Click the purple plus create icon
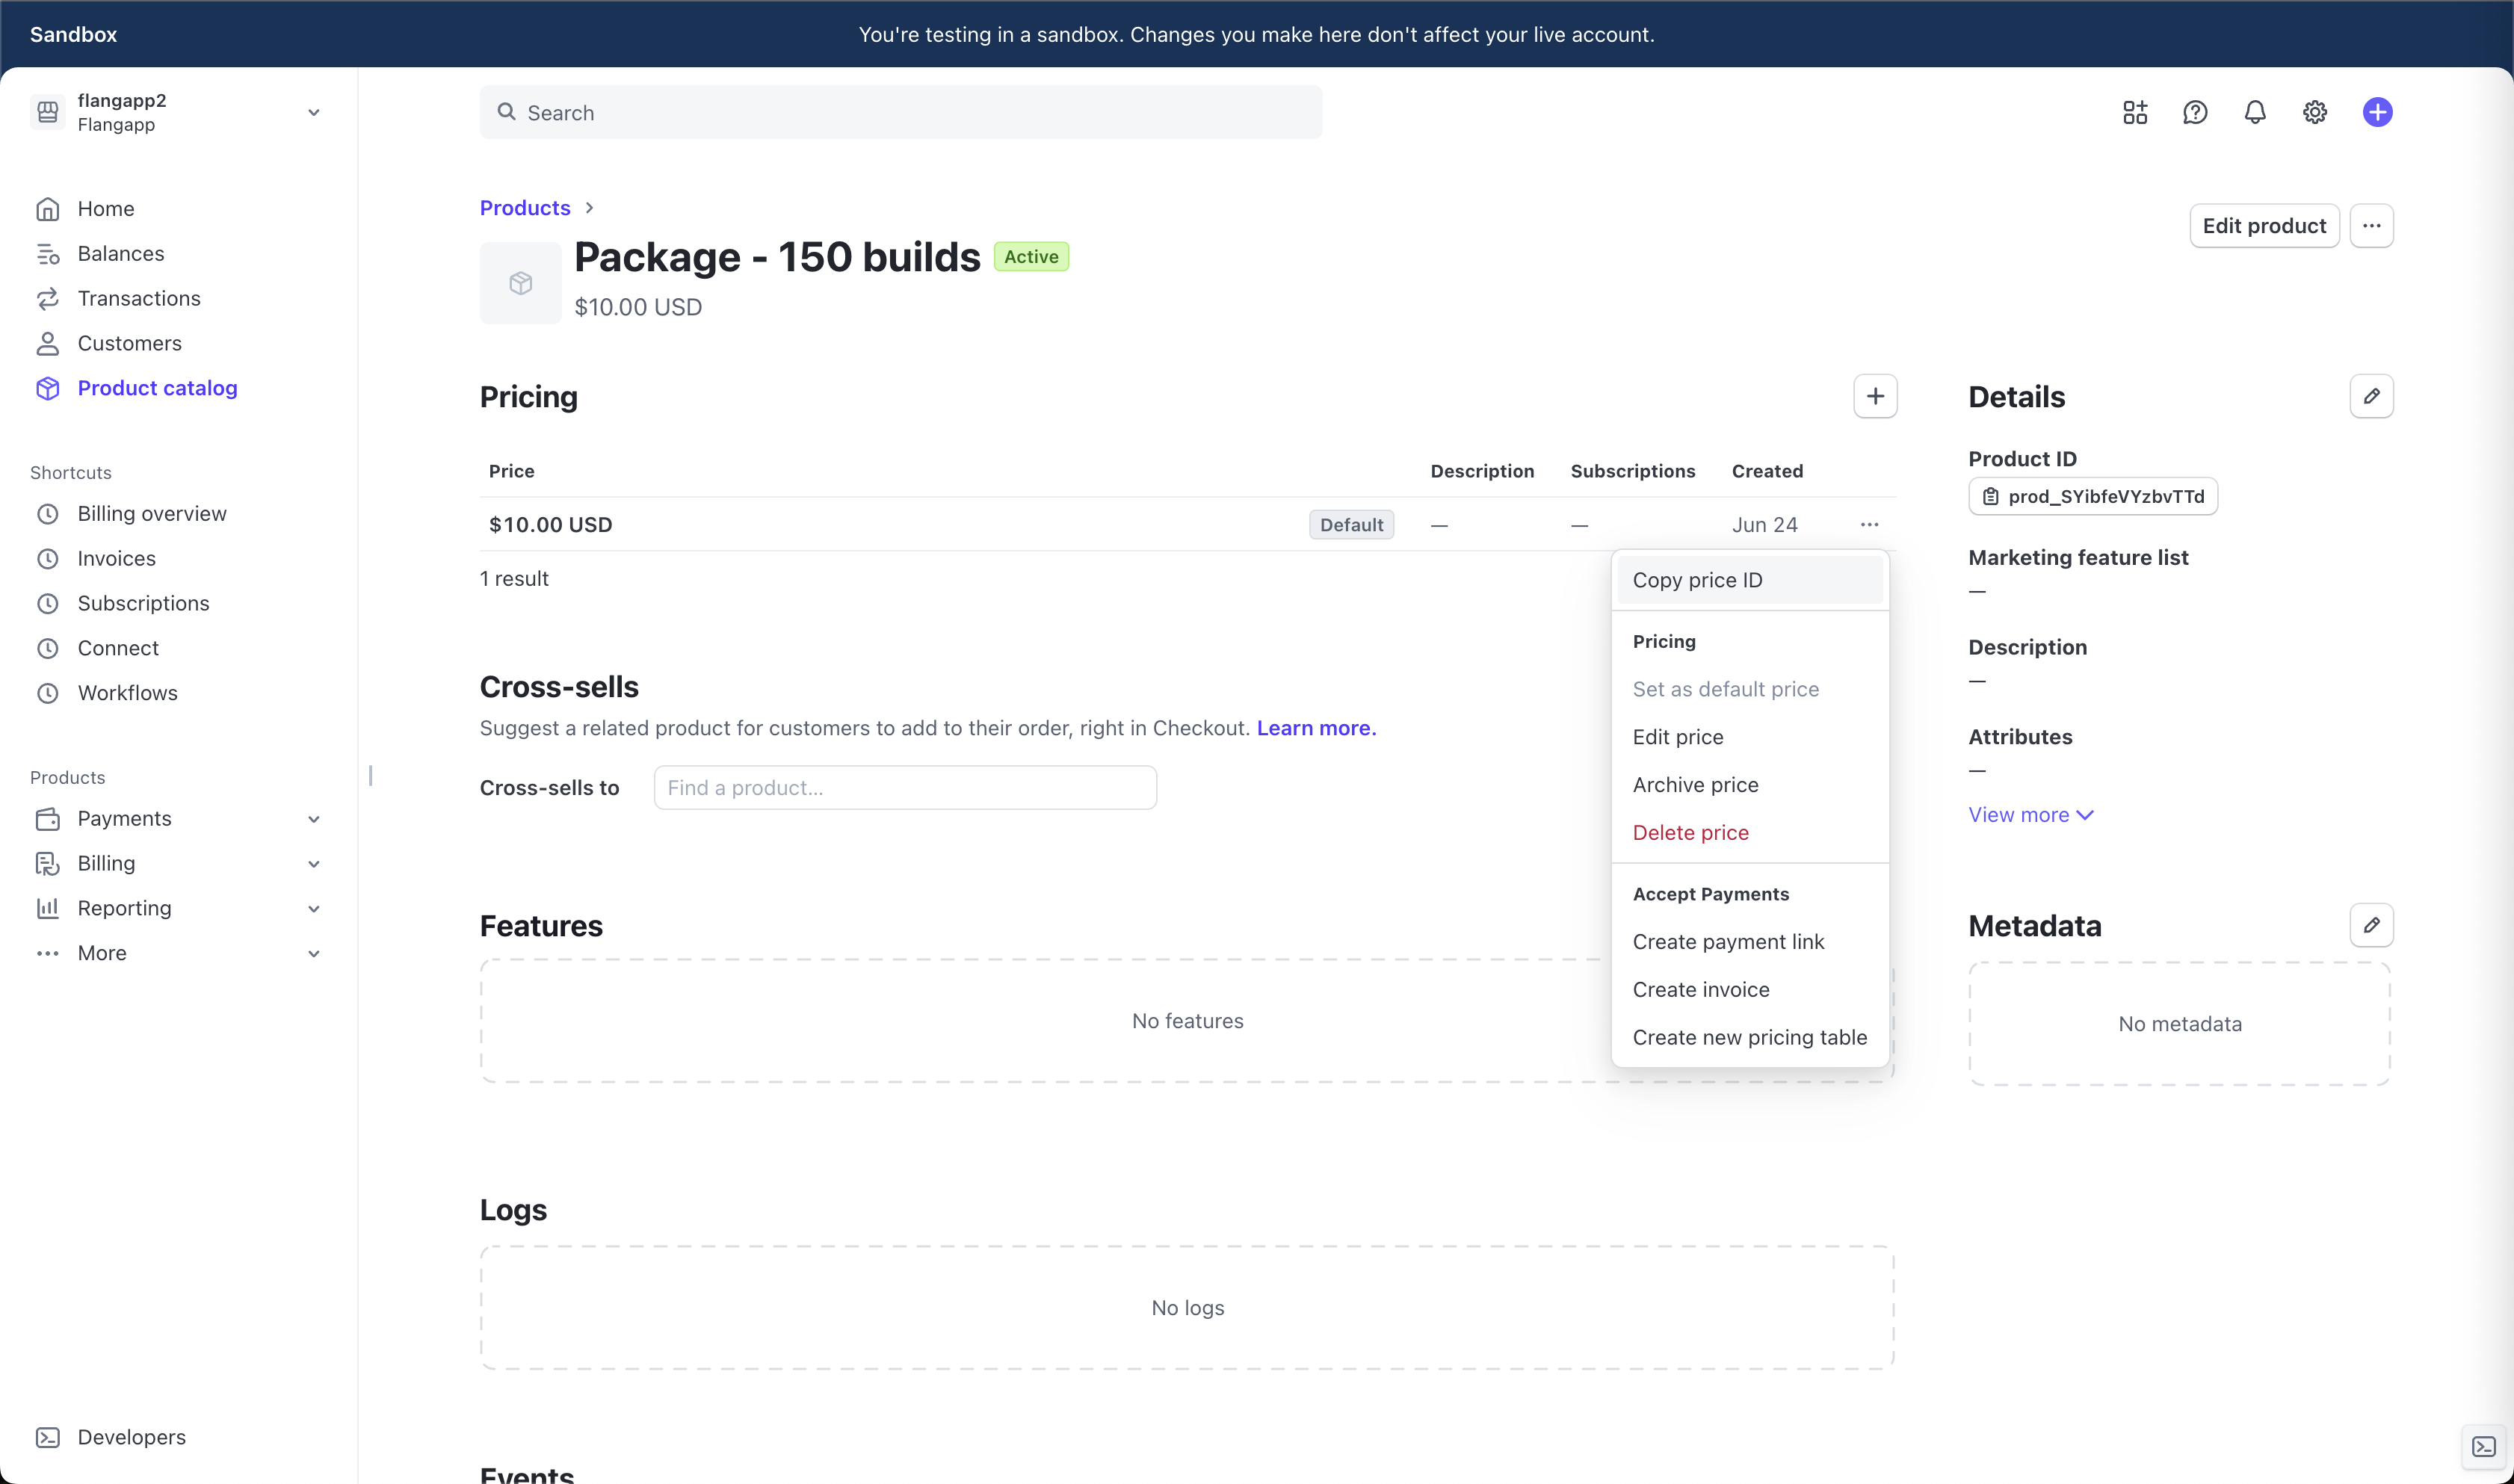The height and width of the screenshot is (1484, 2514). [2377, 112]
